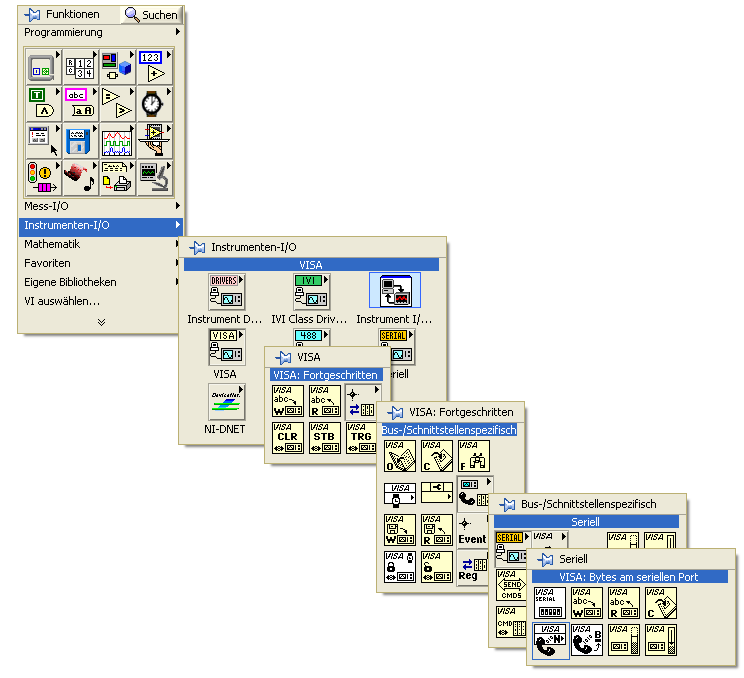Expand the Programmierung category arrow
The width and height of the screenshot is (744, 678).
point(178,32)
